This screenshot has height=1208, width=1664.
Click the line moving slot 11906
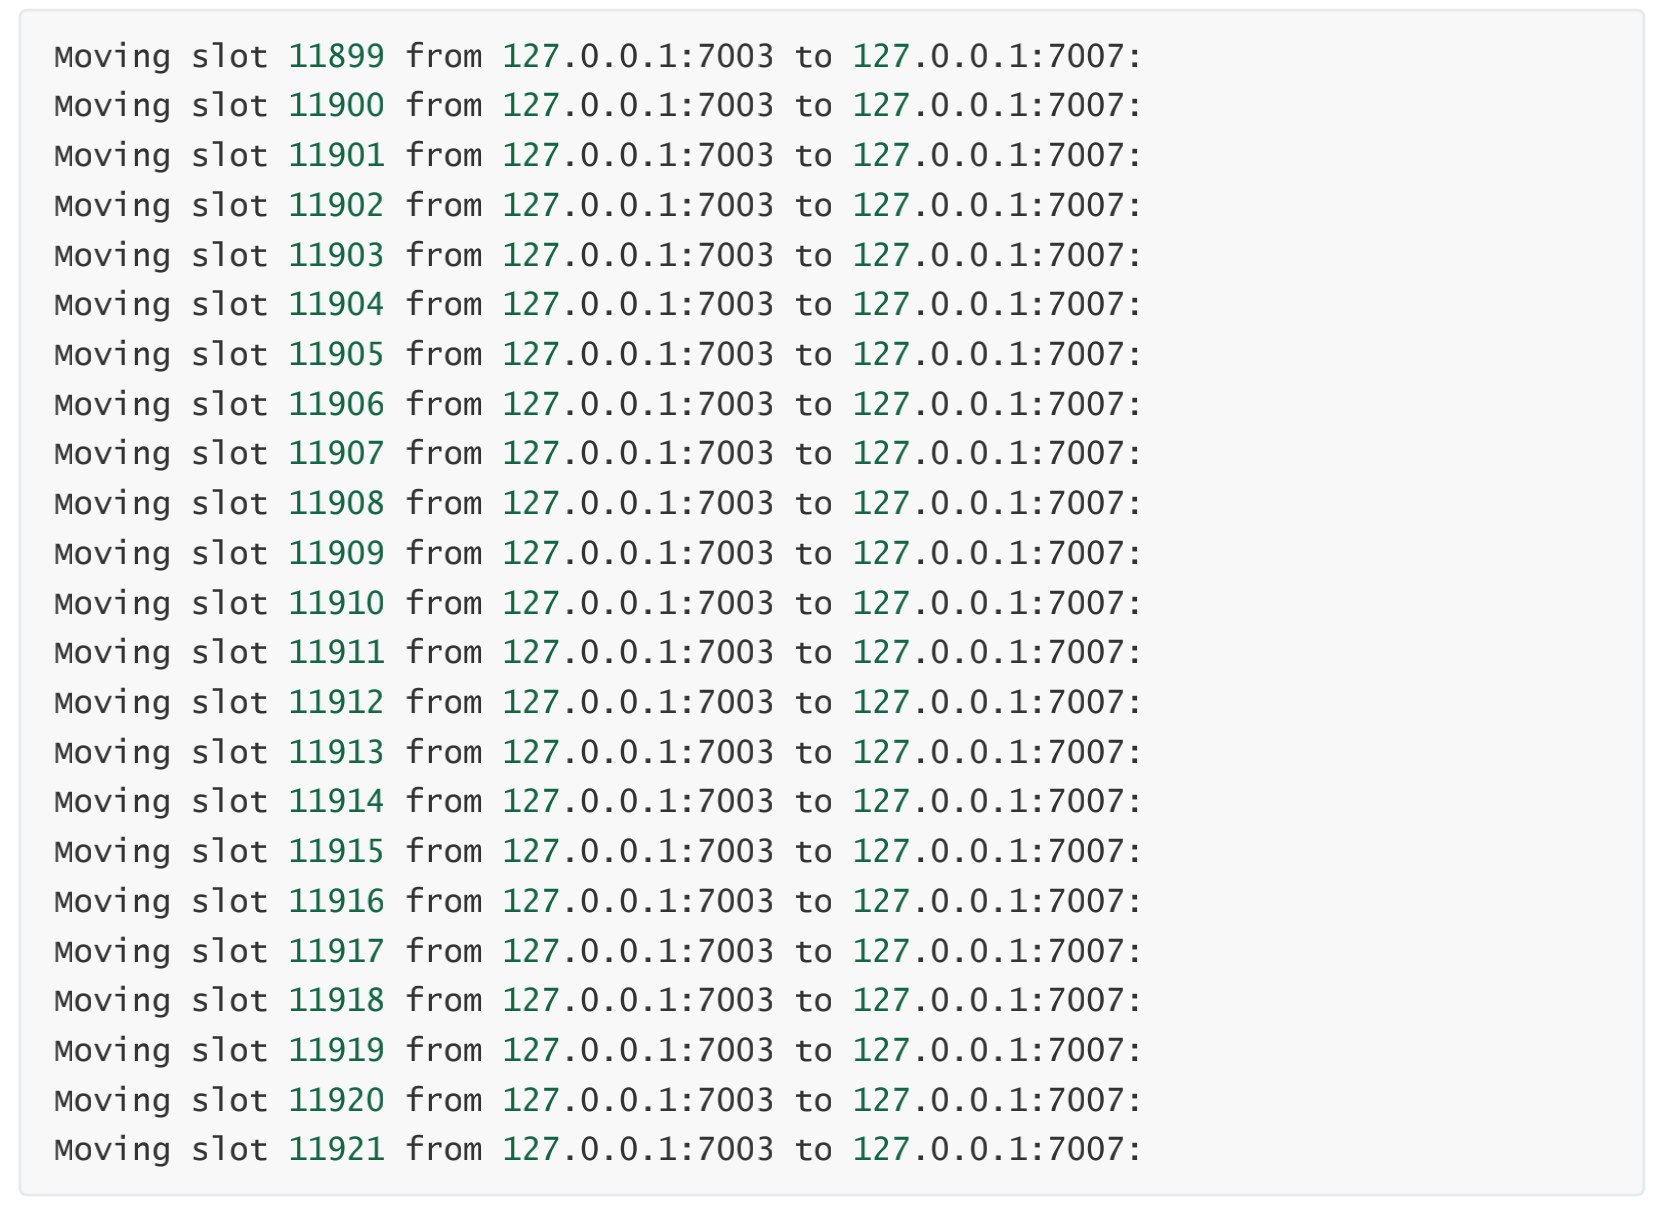tap(598, 405)
